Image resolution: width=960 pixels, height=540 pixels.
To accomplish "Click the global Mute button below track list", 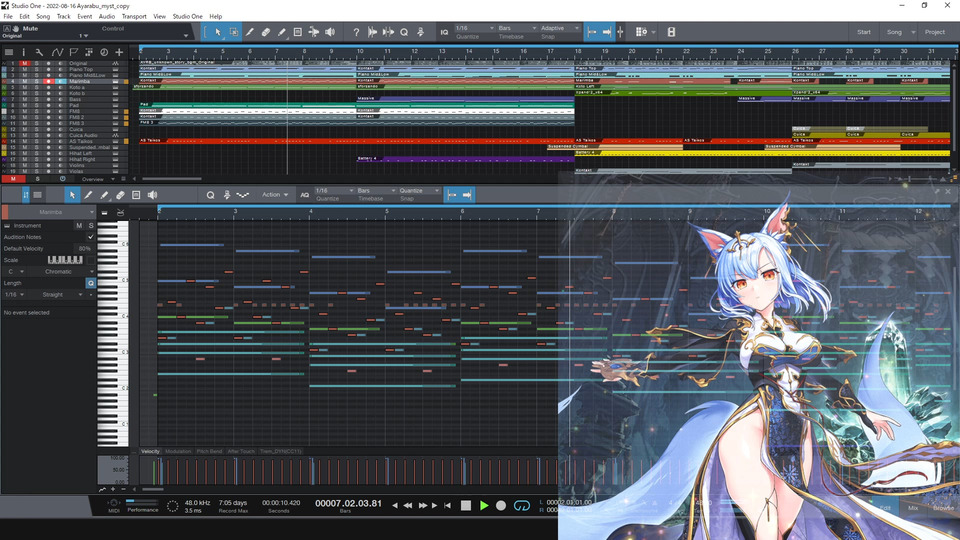I will coord(13,179).
